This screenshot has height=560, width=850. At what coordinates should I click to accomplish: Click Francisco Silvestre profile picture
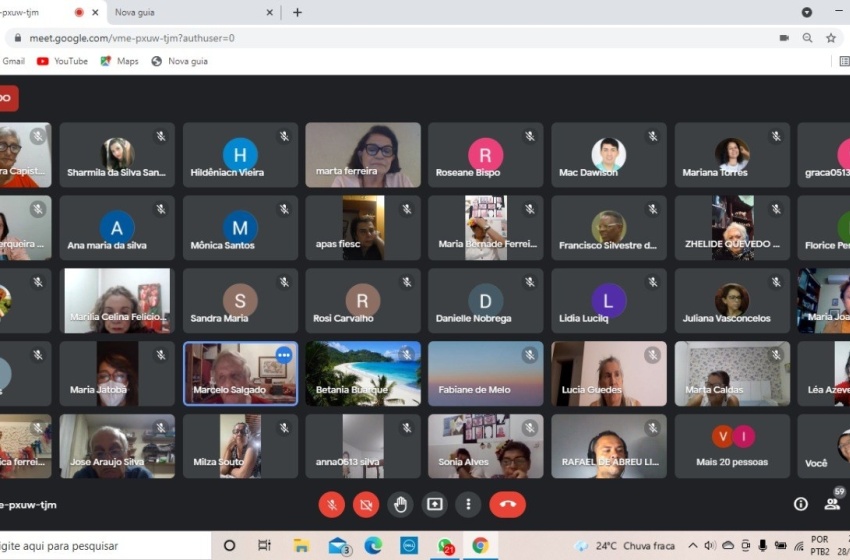608,227
